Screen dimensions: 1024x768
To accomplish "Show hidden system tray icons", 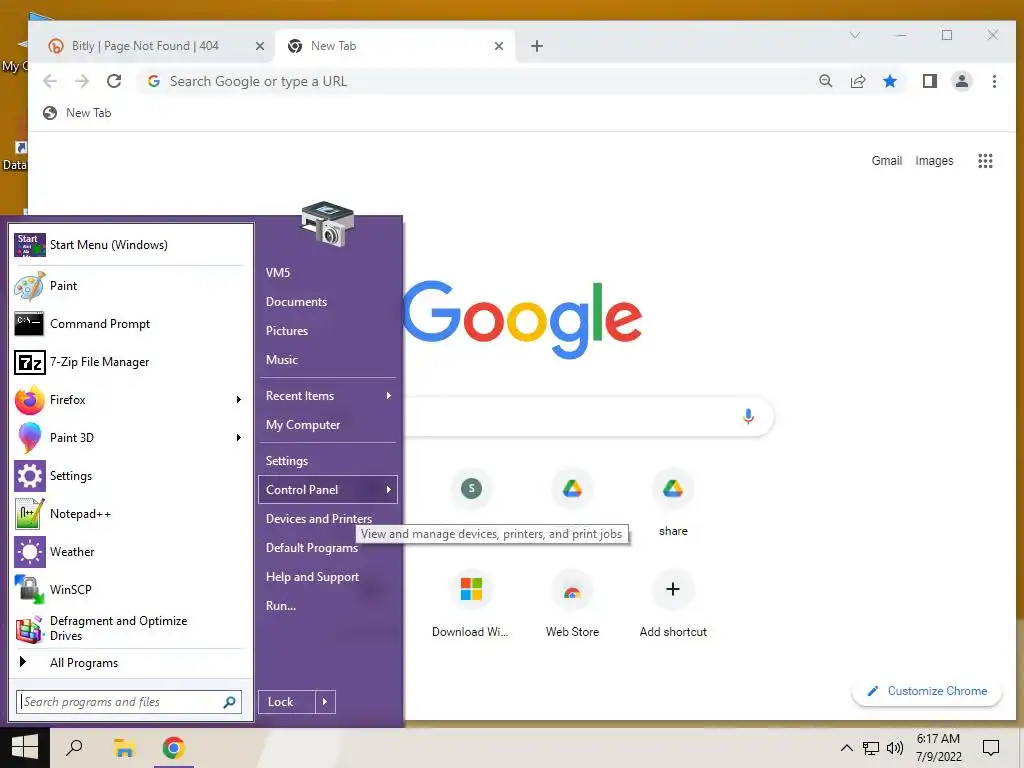I will (x=846, y=748).
